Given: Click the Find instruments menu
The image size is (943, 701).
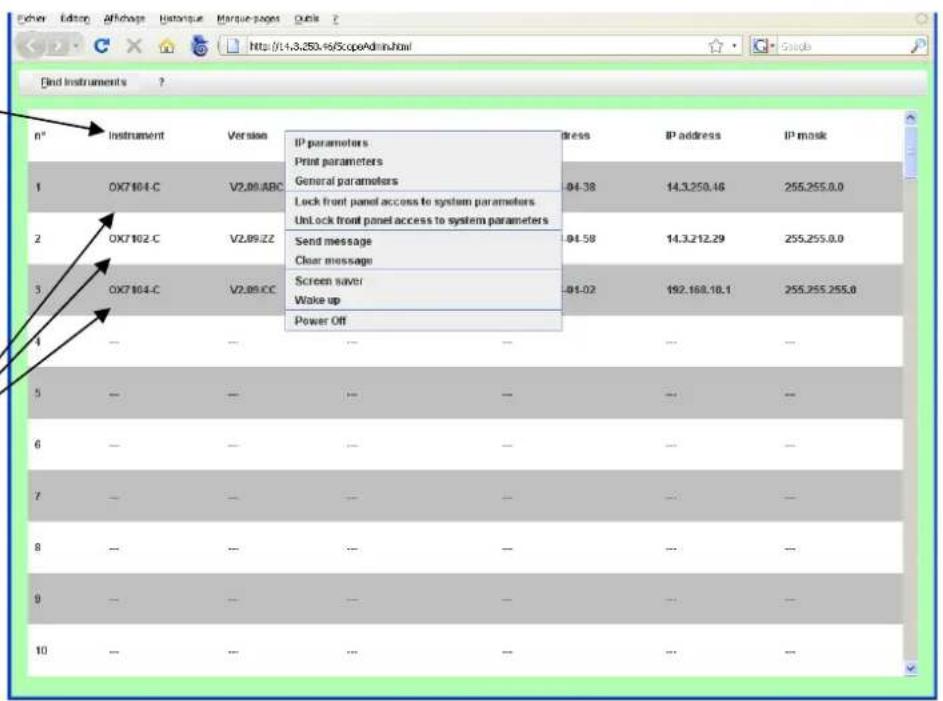Looking at the screenshot, I should (x=84, y=82).
